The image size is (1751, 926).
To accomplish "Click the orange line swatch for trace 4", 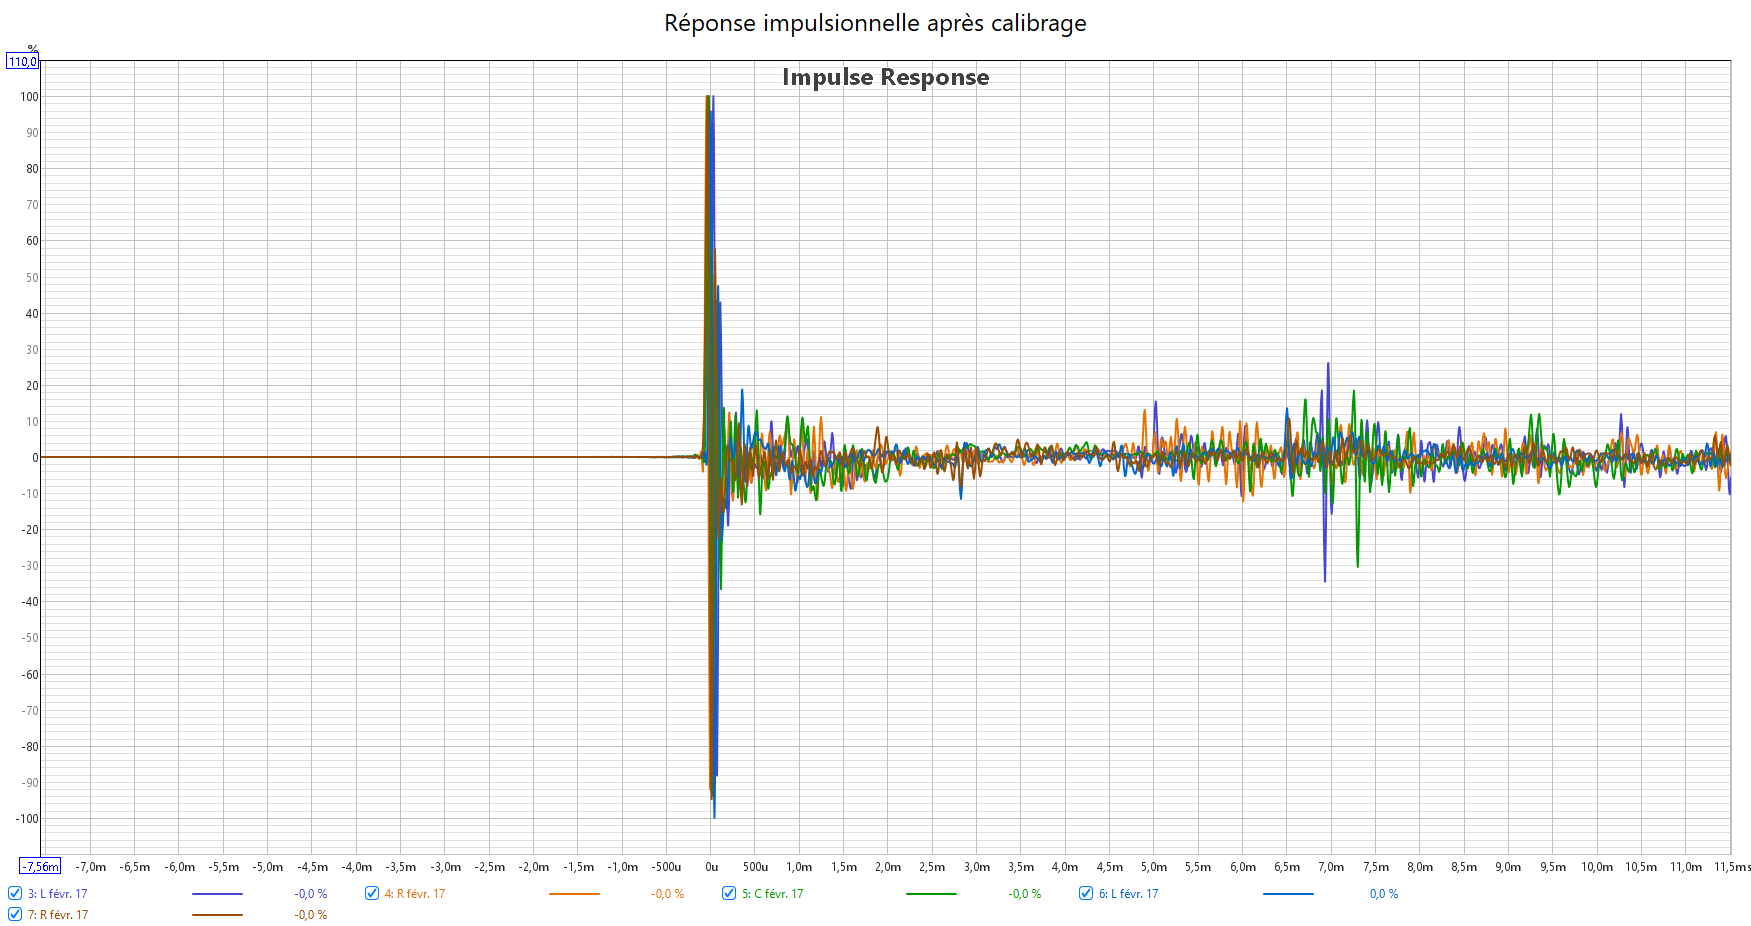I will tap(574, 894).
